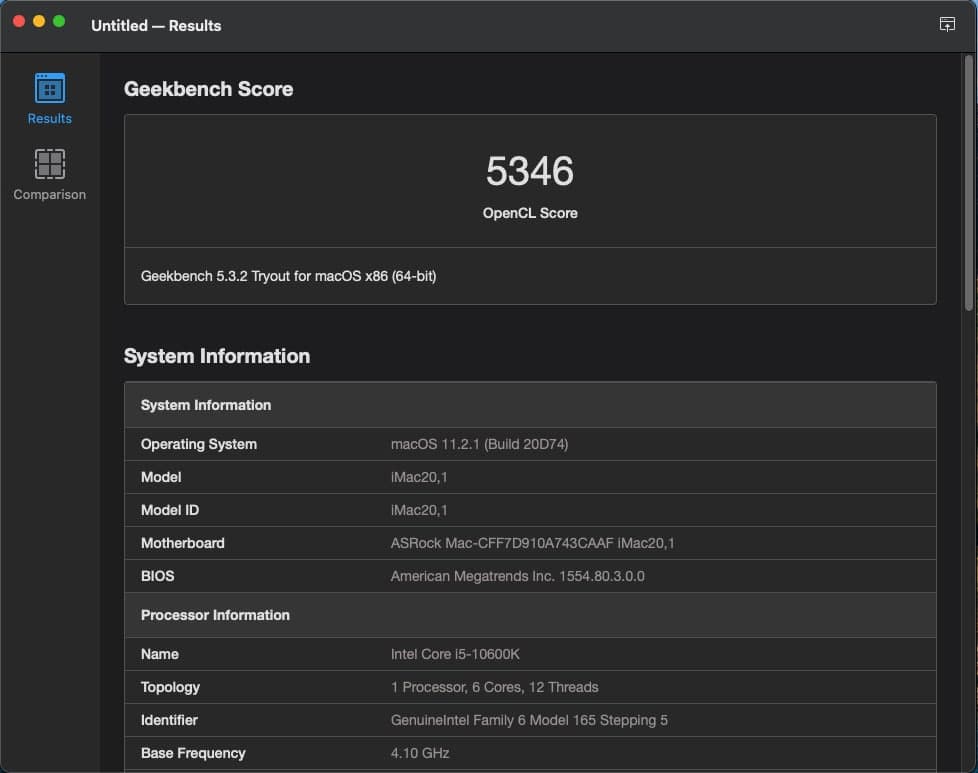The height and width of the screenshot is (773, 978).
Task: Click the BIOS row label
Action: click(157, 576)
